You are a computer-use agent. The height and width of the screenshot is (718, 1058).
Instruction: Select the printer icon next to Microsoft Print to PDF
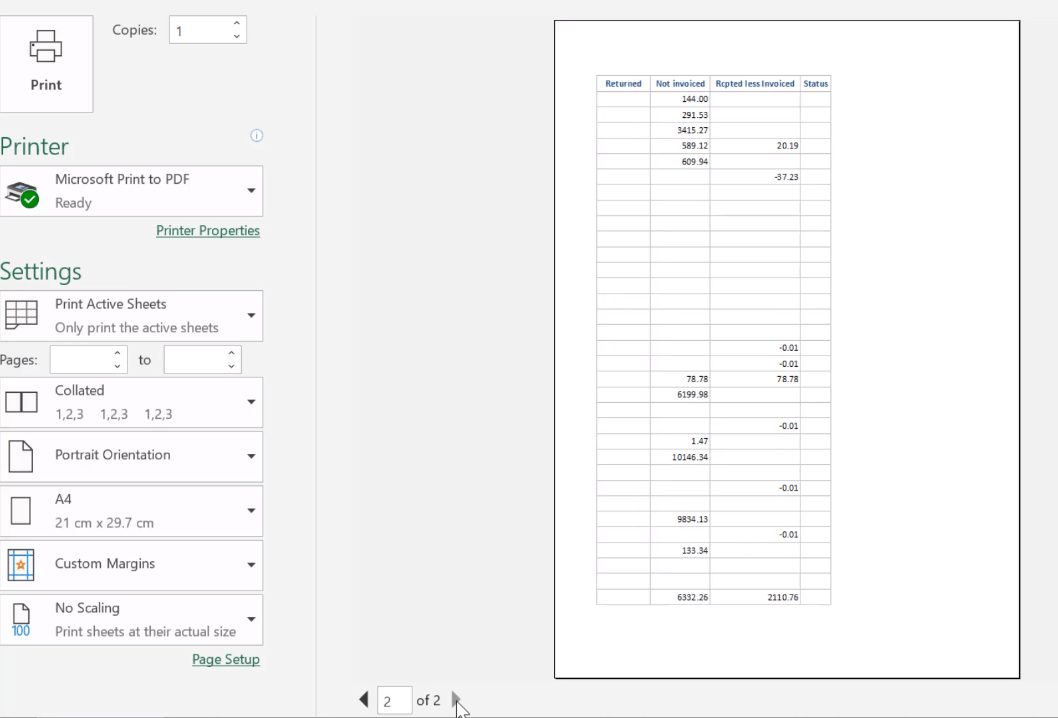pyautogui.click(x=24, y=191)
